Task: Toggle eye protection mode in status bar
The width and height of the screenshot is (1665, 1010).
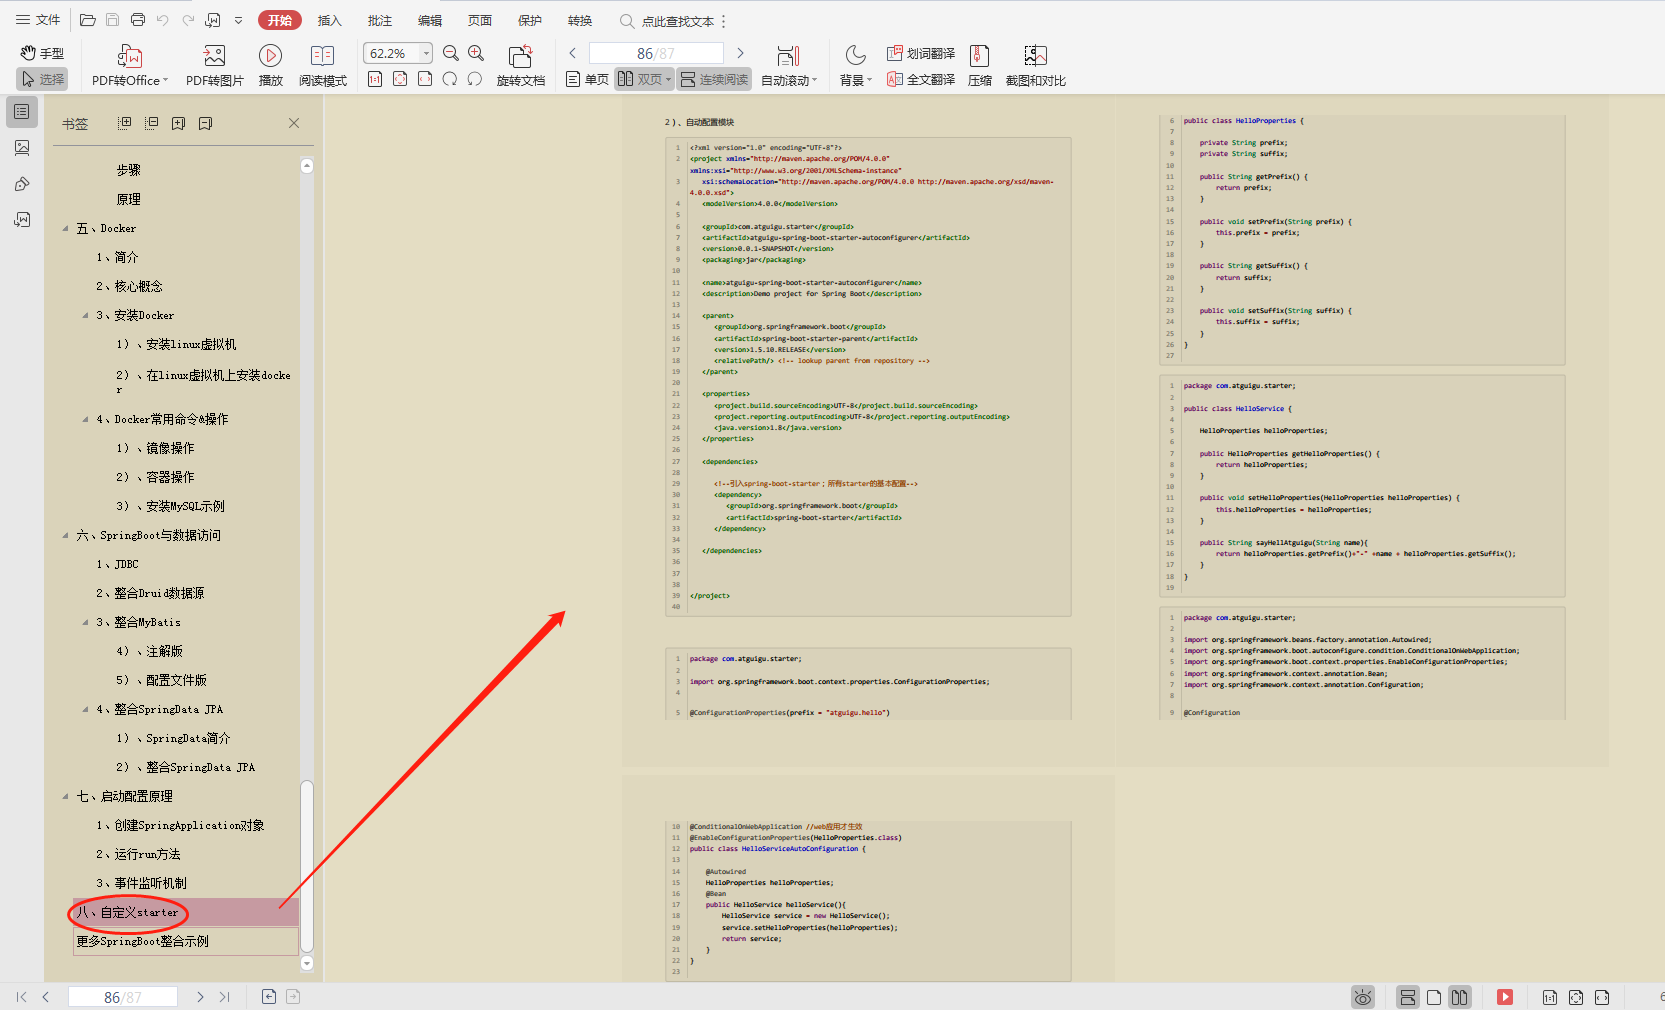Action: [x=1363, y=997]
